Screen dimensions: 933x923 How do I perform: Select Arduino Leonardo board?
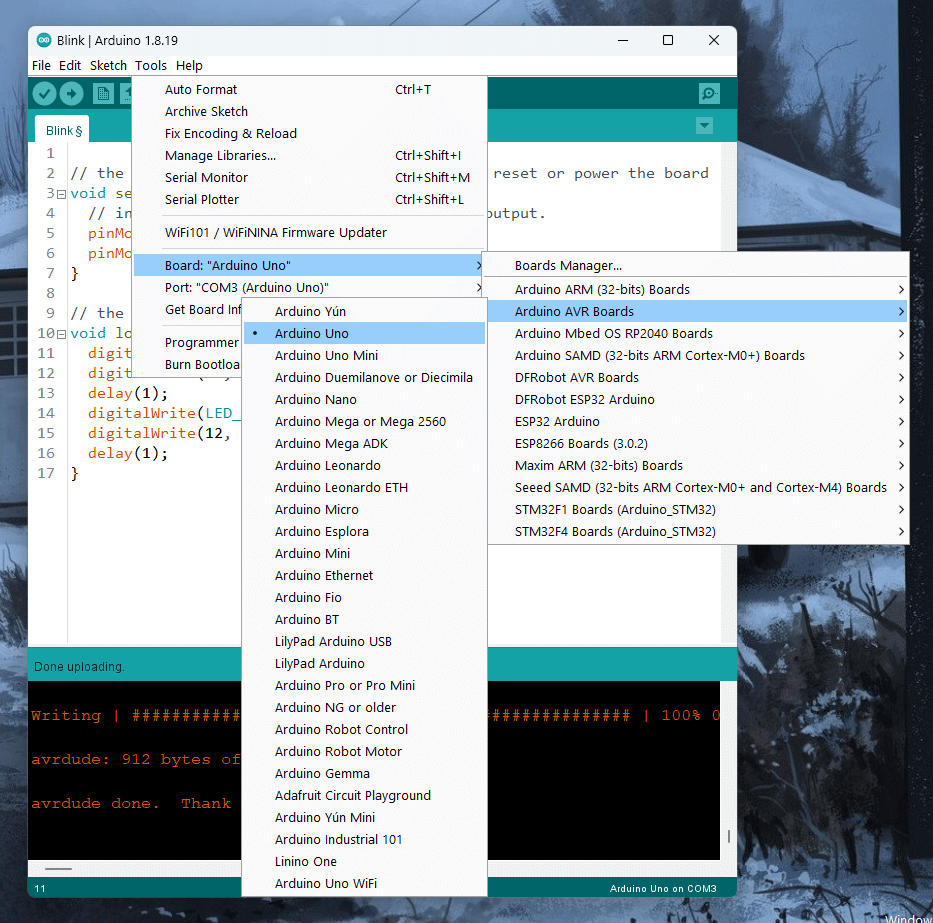click(364, 465)
